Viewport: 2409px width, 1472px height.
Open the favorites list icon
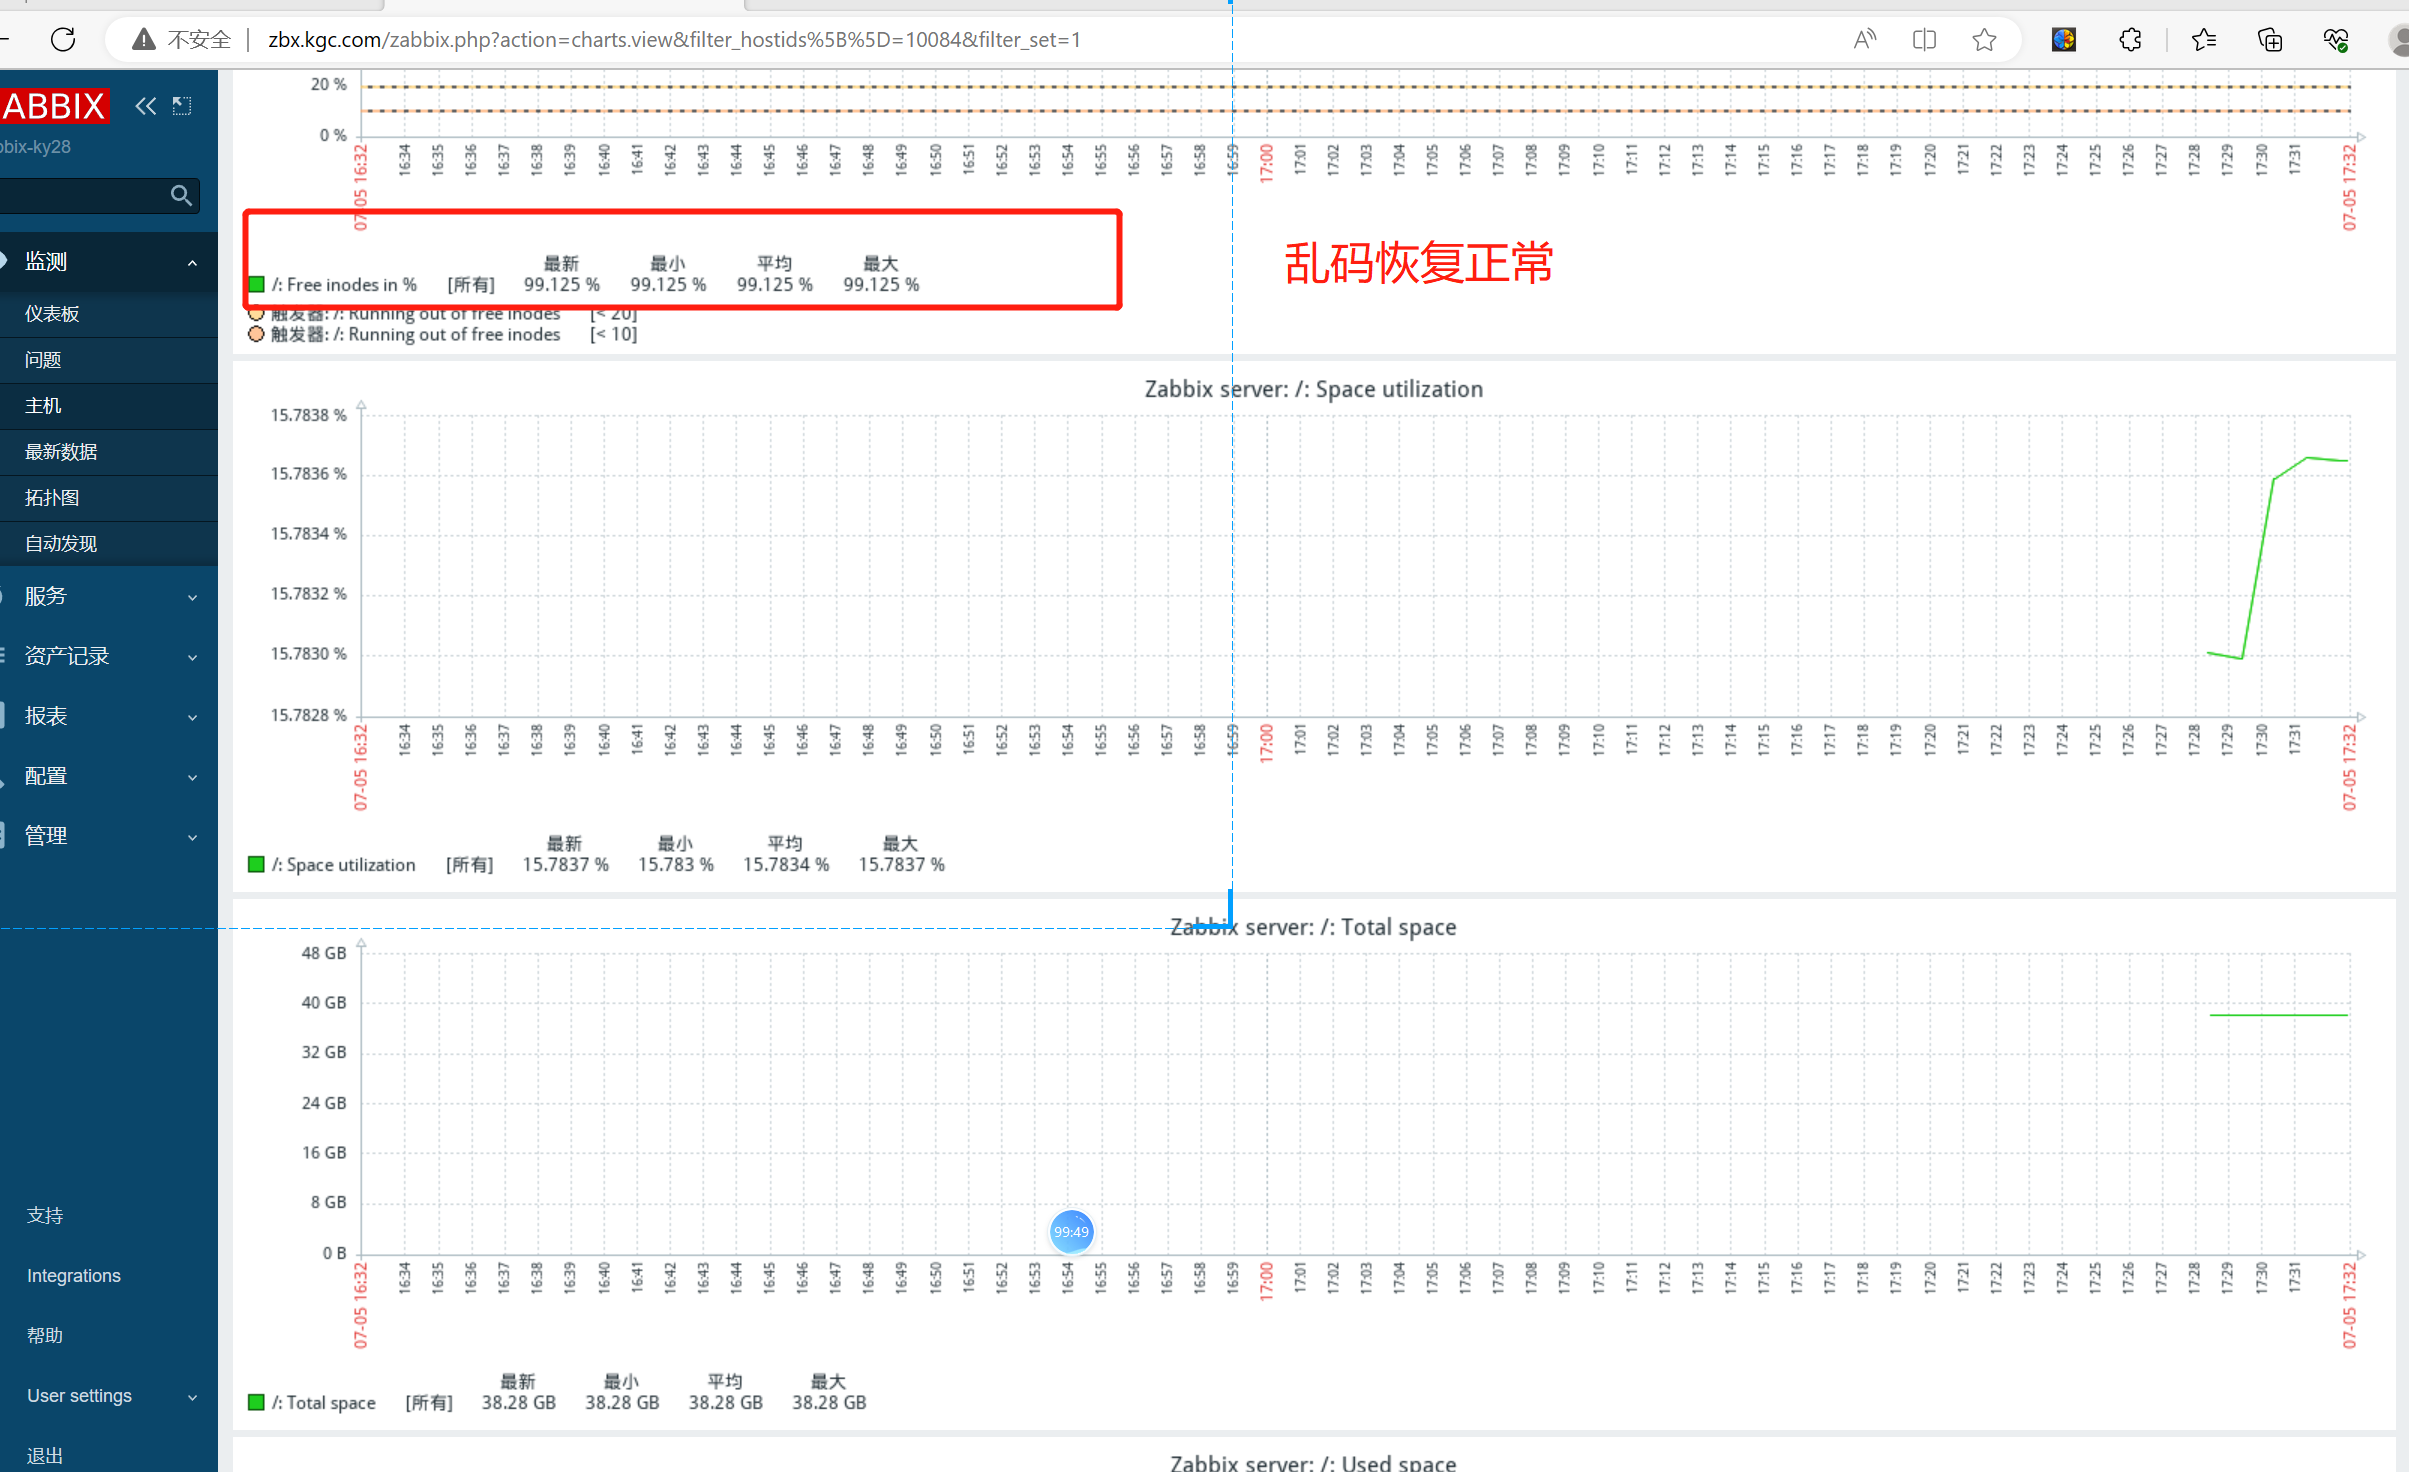point(2203,40)
